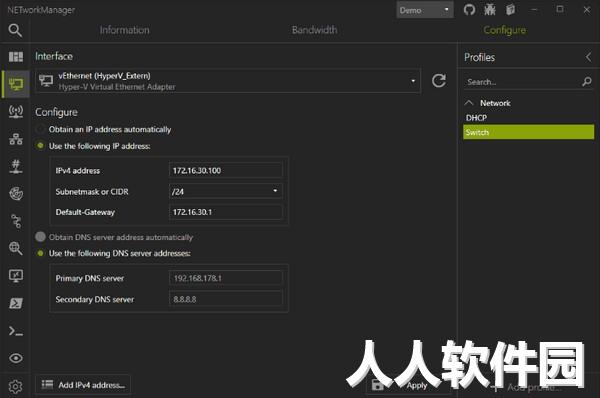Switch to the Bandwidth tab
Screen dimensions: 600x398
point(315,30)
